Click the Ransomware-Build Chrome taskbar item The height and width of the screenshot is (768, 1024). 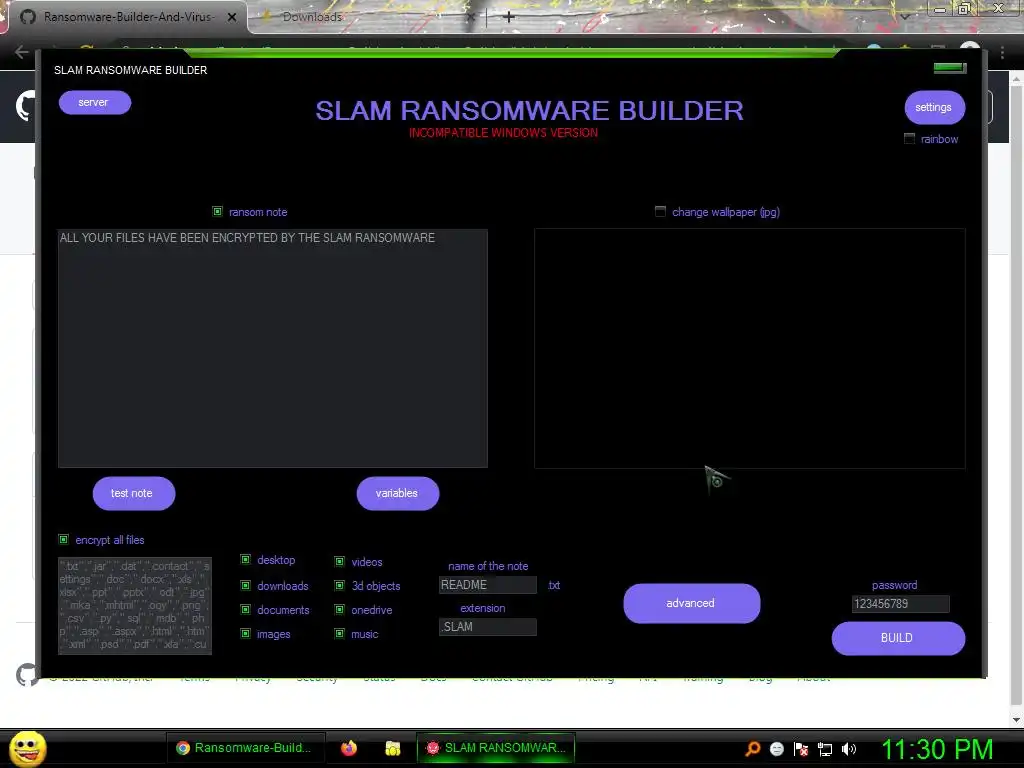tap(246, 748)
